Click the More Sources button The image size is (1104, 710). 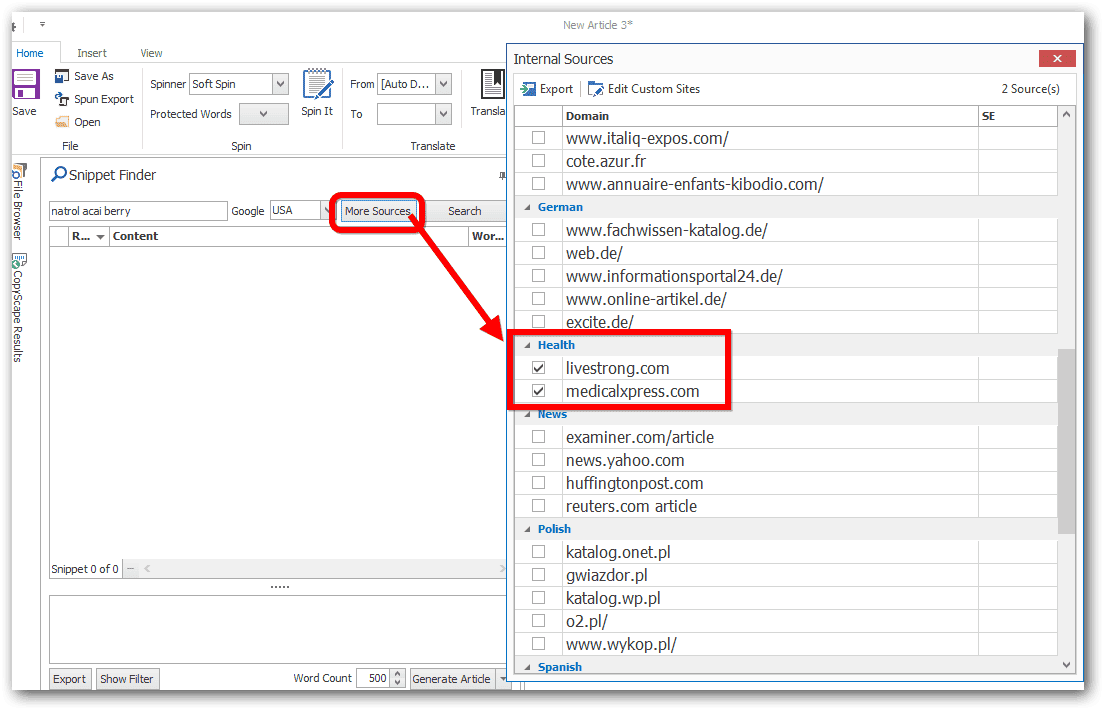pos(377,211)
